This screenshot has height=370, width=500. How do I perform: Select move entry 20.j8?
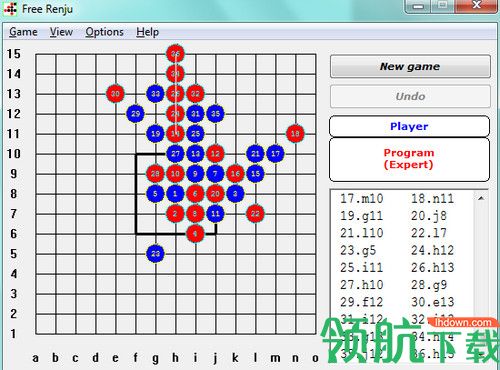click(x=429, y=216)
